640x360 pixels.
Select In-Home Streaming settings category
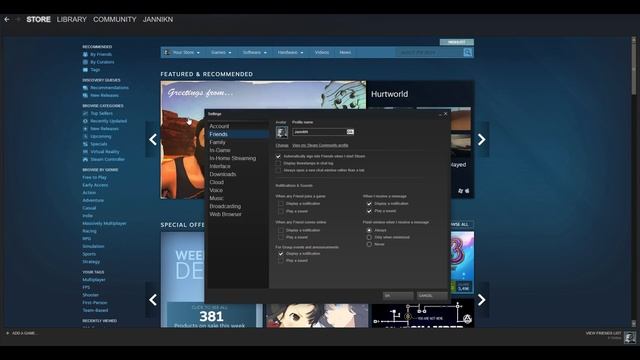point(238,158)
